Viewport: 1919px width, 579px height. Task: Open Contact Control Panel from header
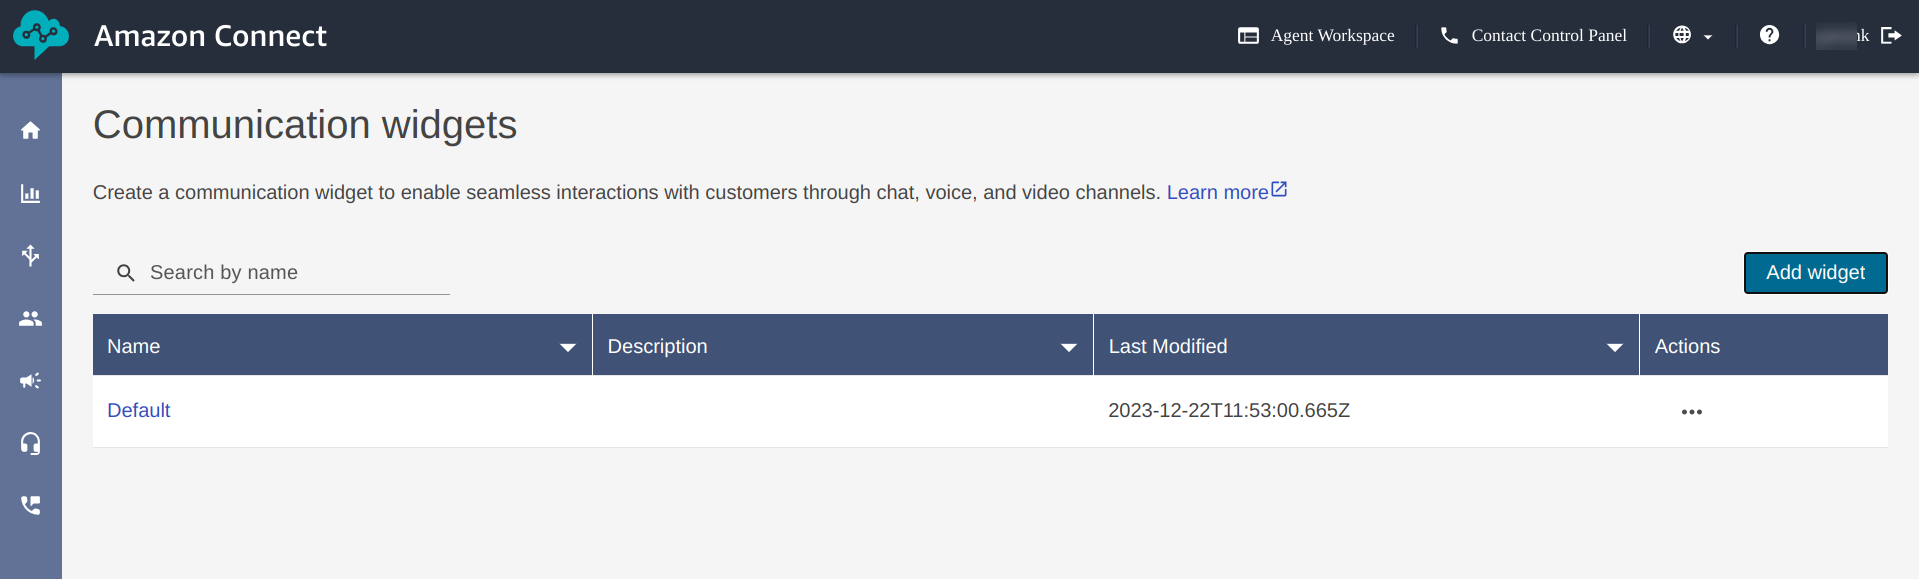[1533, 35]
